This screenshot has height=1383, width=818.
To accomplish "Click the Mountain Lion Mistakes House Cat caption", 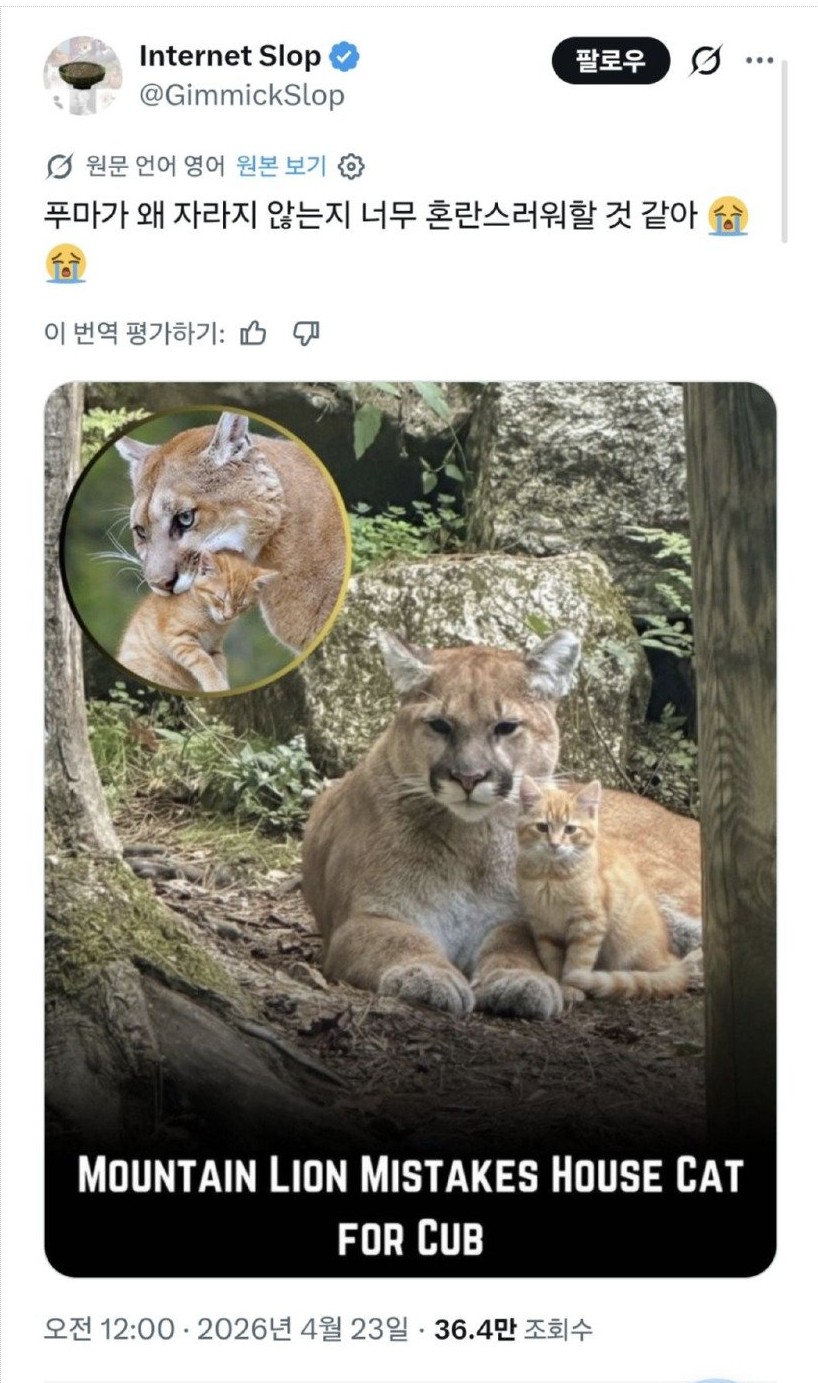I will pyautogui.click(x=410, y=1207).
